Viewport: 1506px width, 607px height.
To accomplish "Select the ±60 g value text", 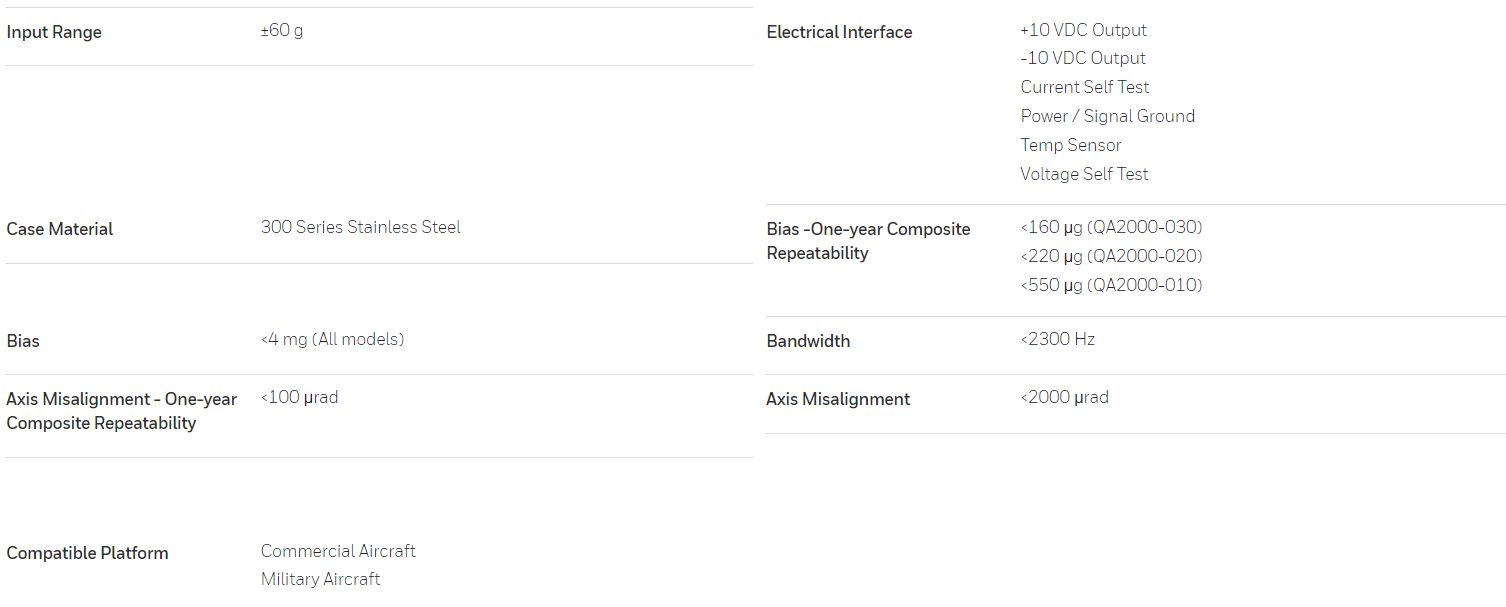I will pyautogui.click(x=282, y=30).
